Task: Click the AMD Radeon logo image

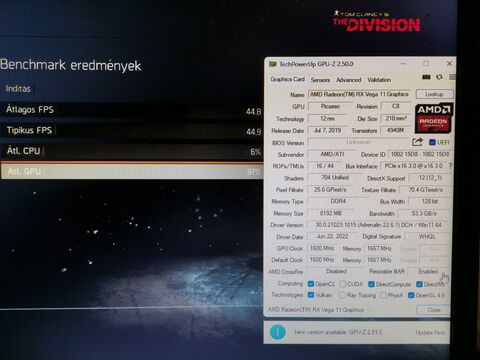Action: coord(434,118)
